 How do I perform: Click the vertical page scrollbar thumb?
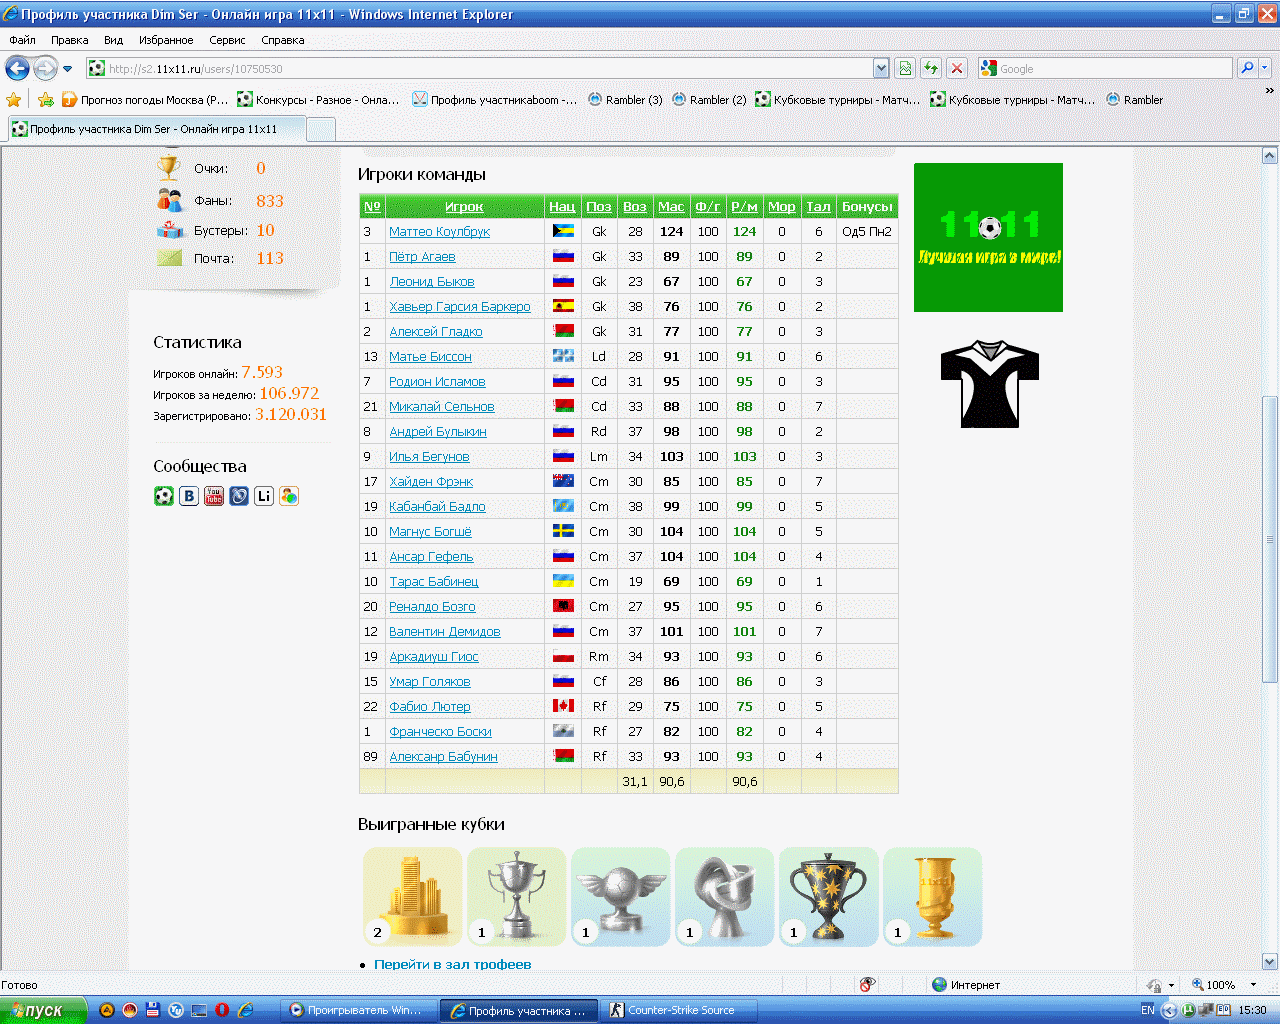1270,540
